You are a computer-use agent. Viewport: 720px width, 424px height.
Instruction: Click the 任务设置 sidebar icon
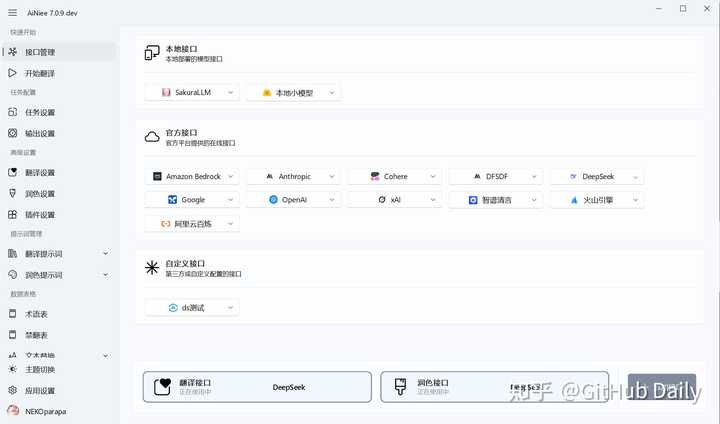click(12, 112)
